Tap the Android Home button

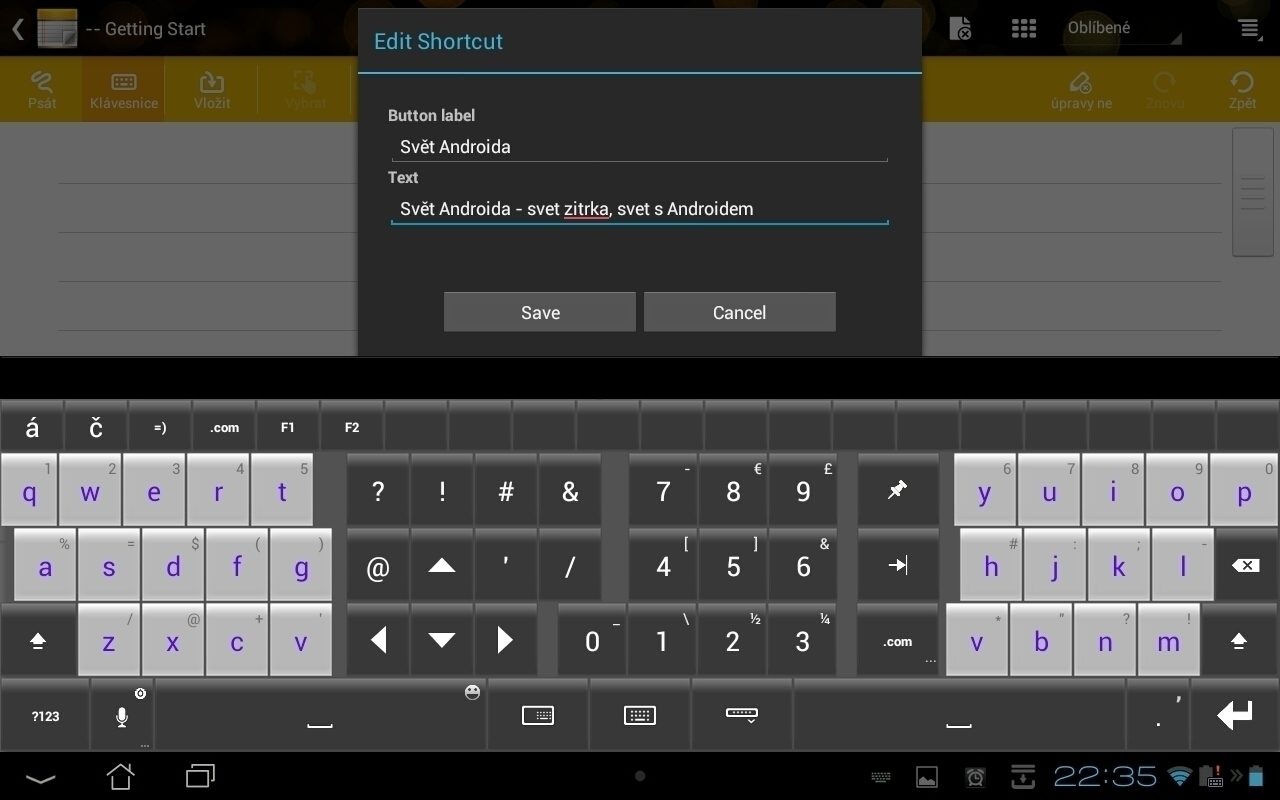(121, 776)
